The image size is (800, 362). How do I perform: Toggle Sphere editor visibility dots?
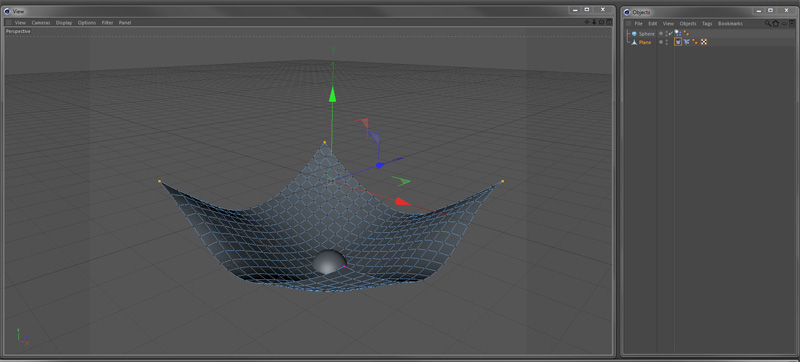tap(667, 34)
